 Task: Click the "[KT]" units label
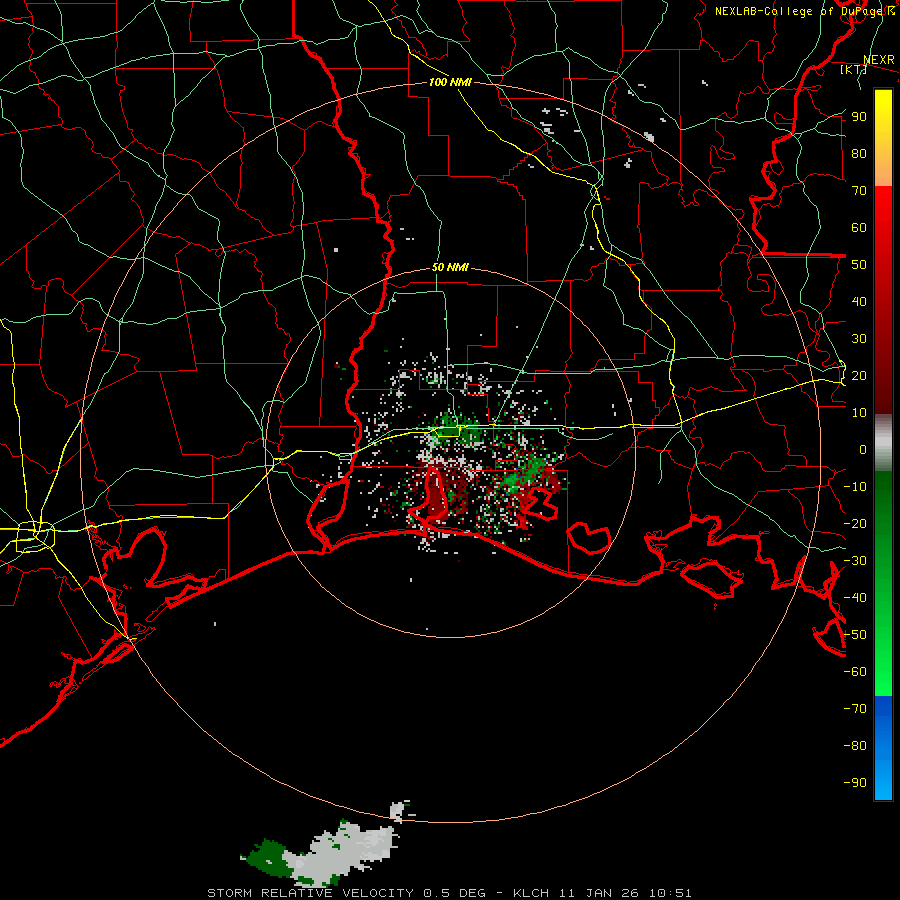point(854,70)
